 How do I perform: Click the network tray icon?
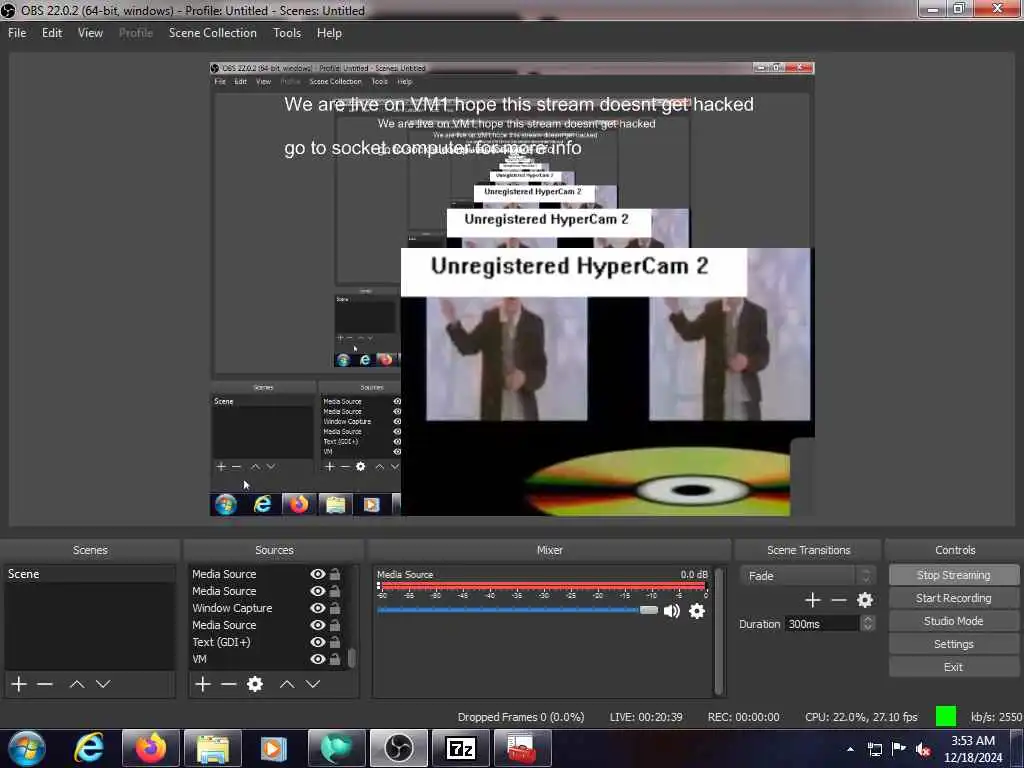point(874,749)
